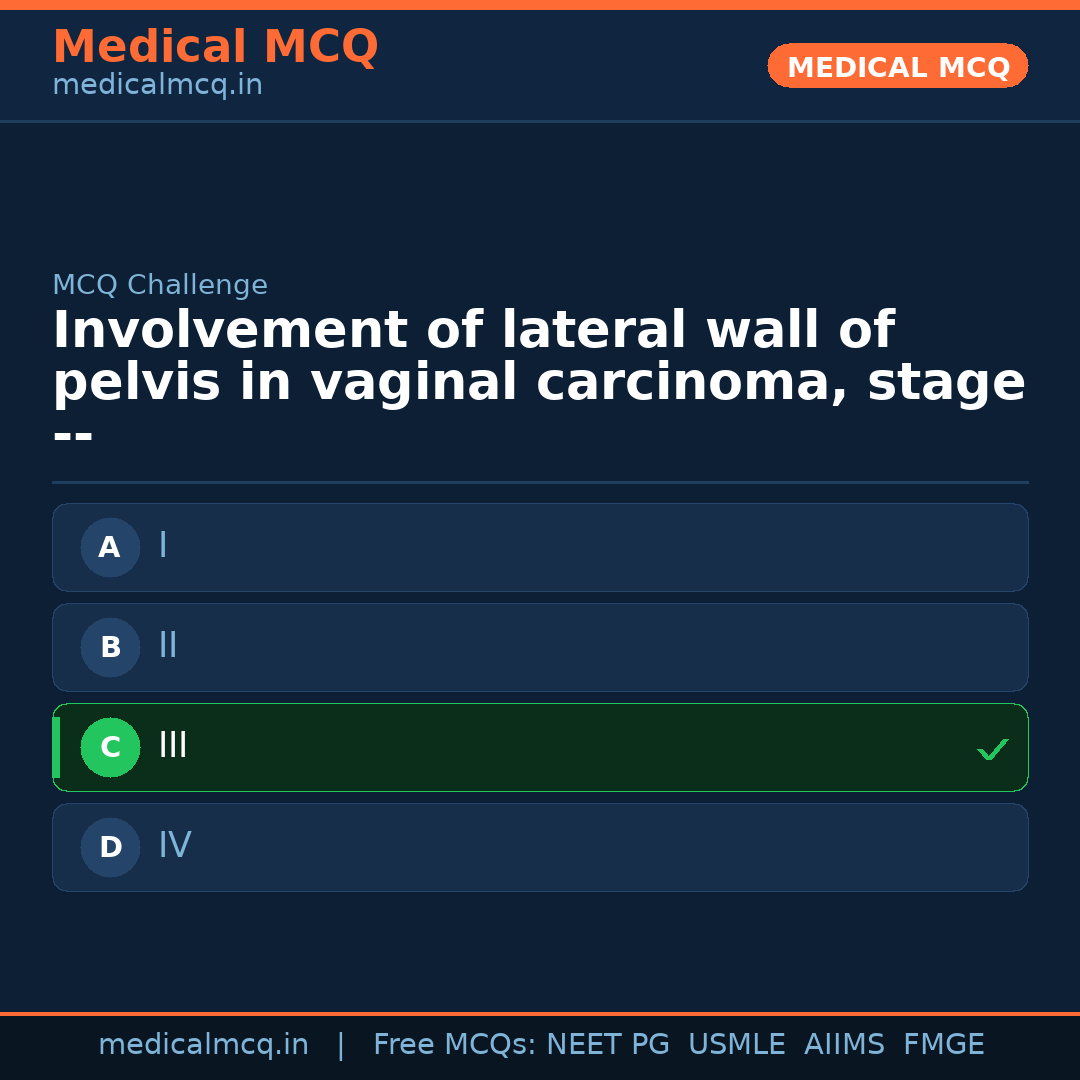
Task: Click the green checkmark on option C
Action: coord(992,749)
